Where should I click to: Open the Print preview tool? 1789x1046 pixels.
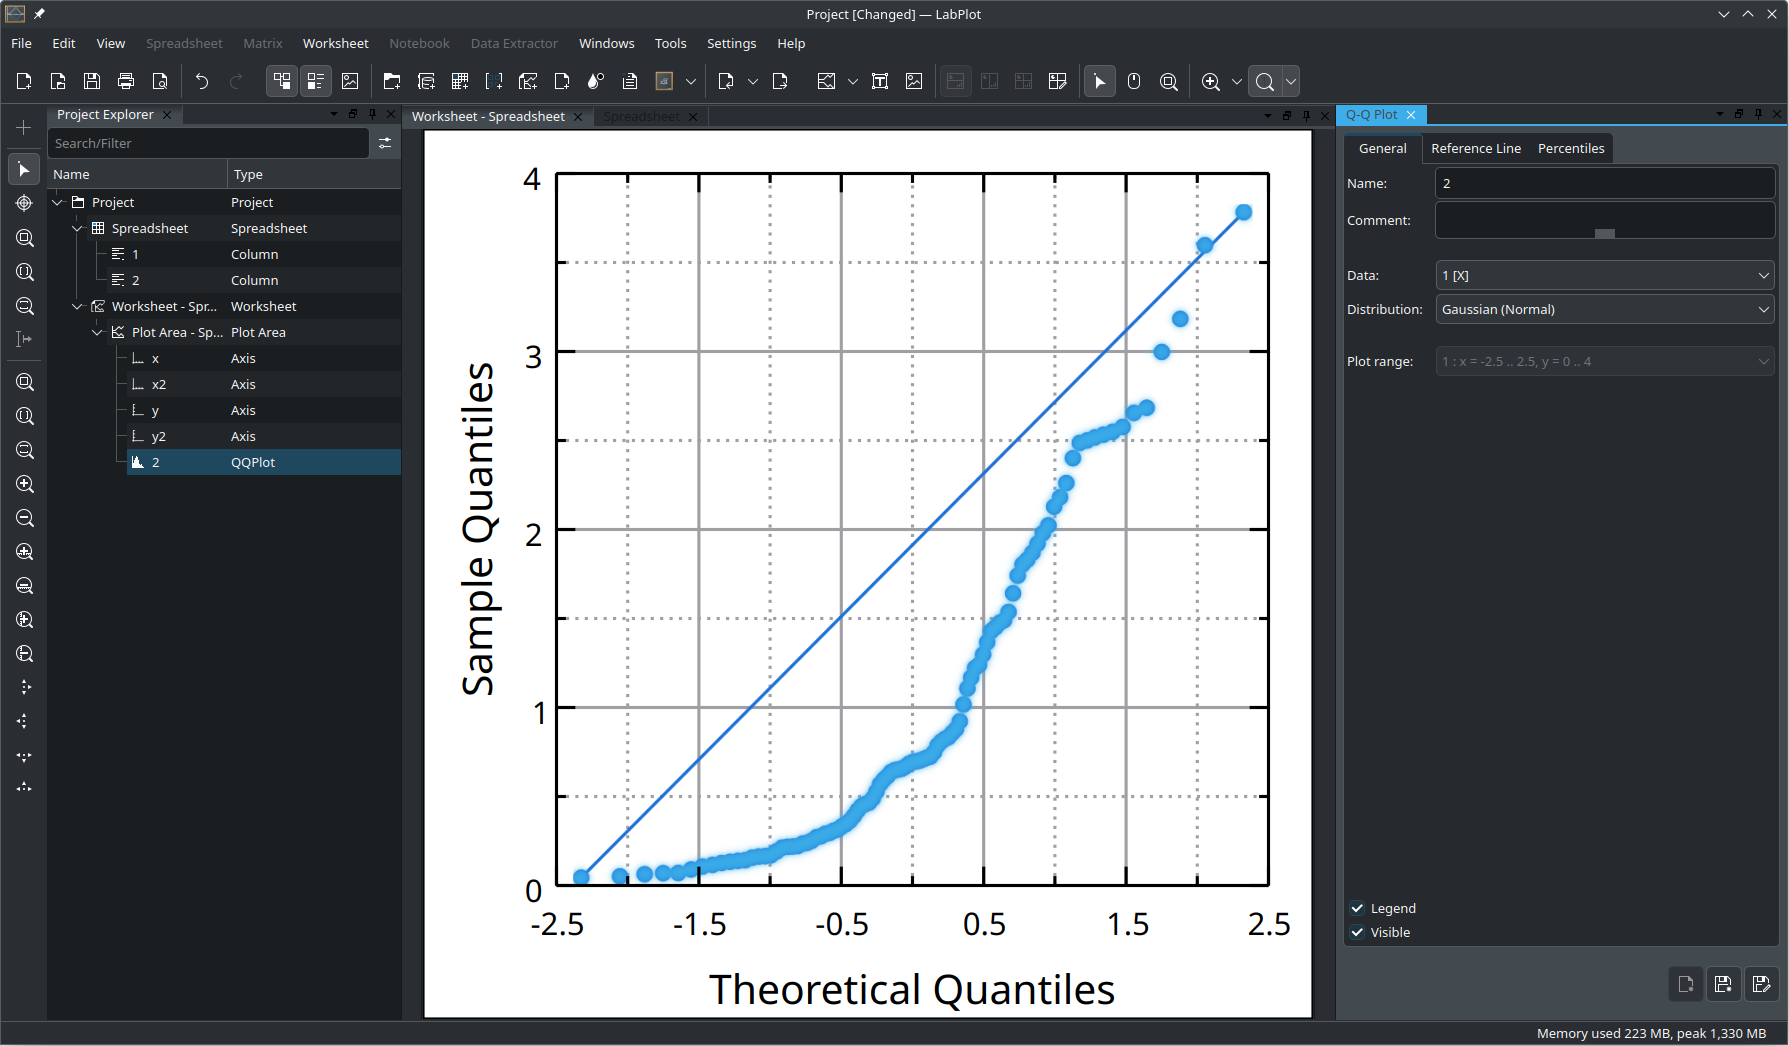pos(160,81)
